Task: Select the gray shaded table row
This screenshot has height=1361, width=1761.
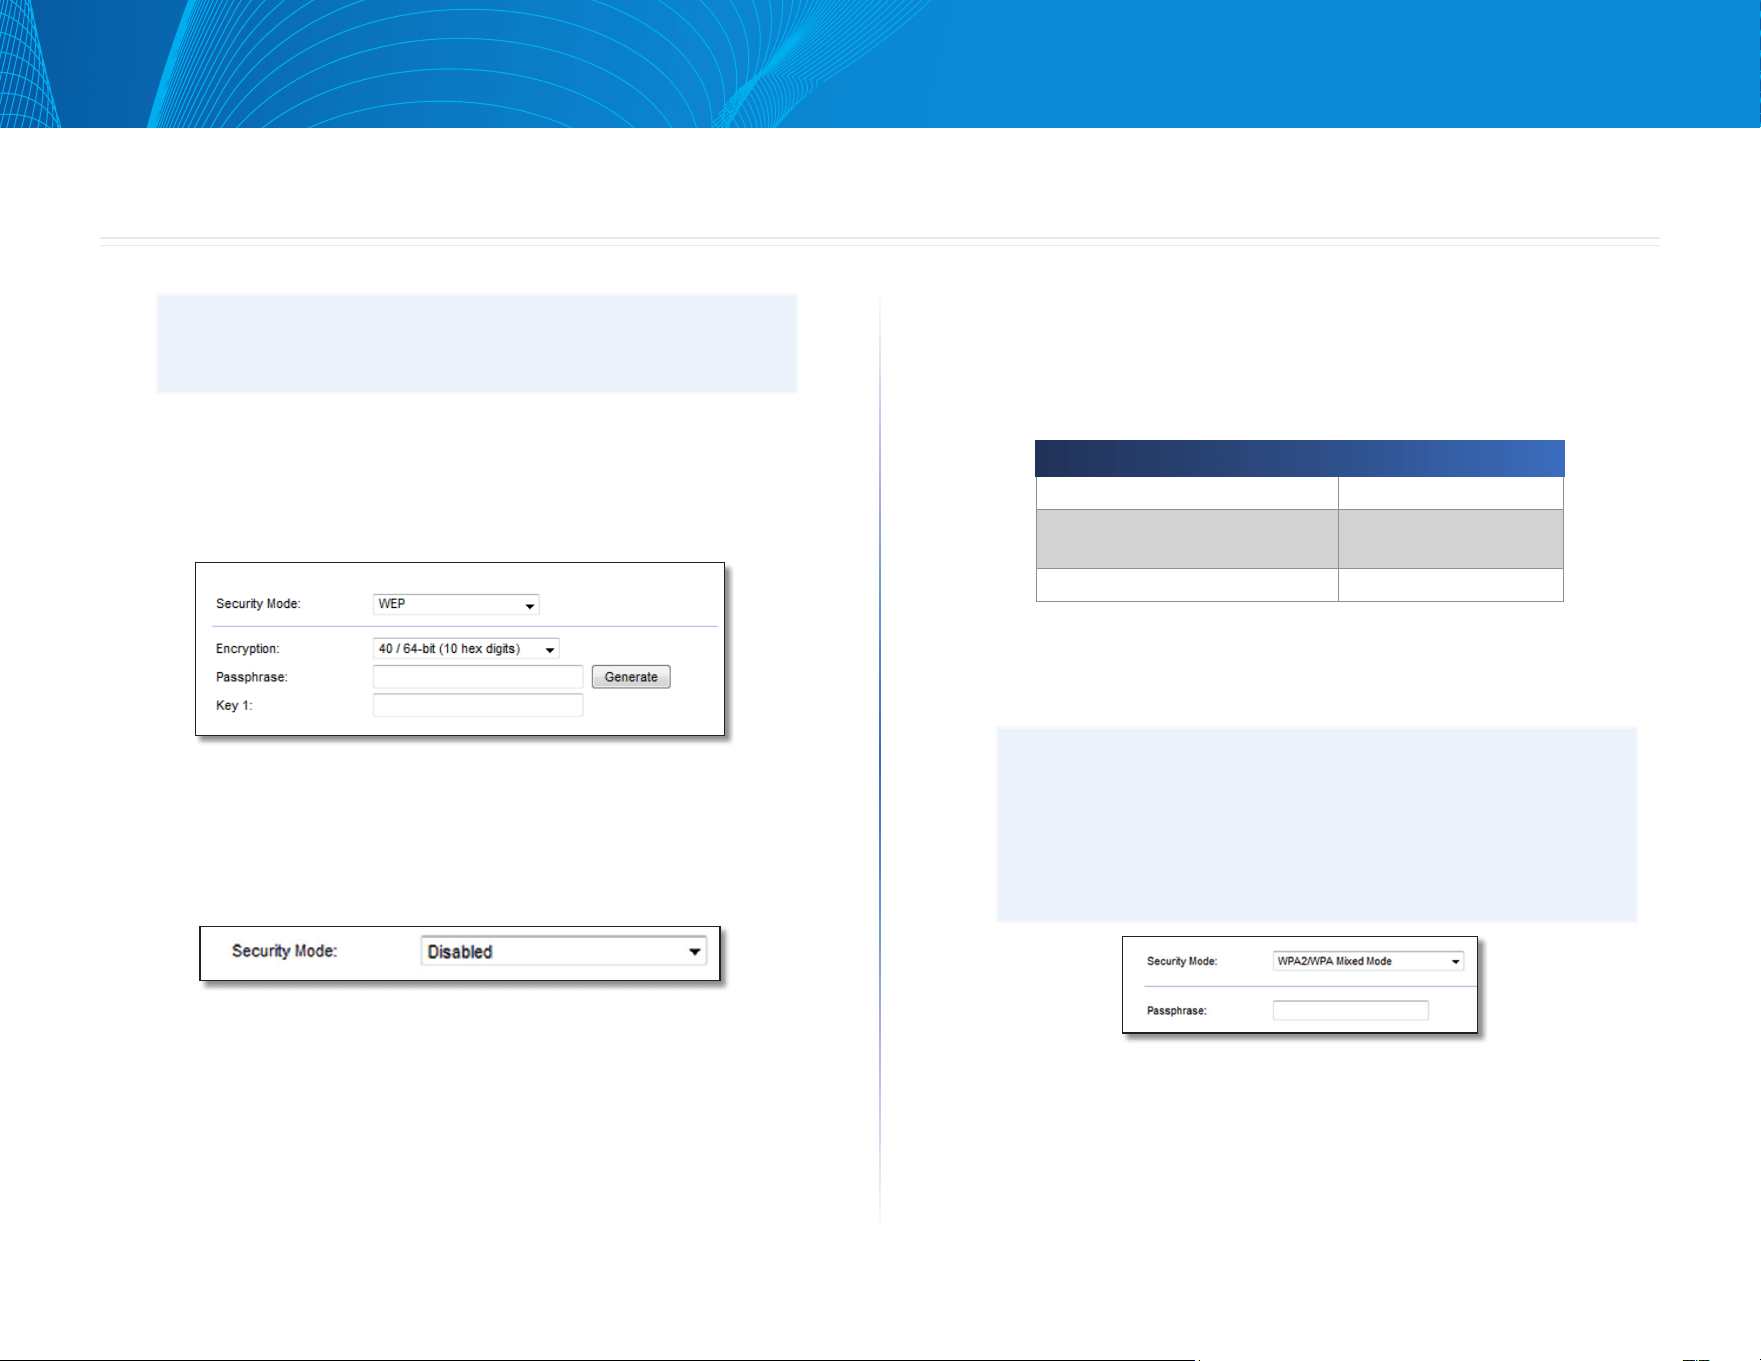Action: (x=1299, y=539)
